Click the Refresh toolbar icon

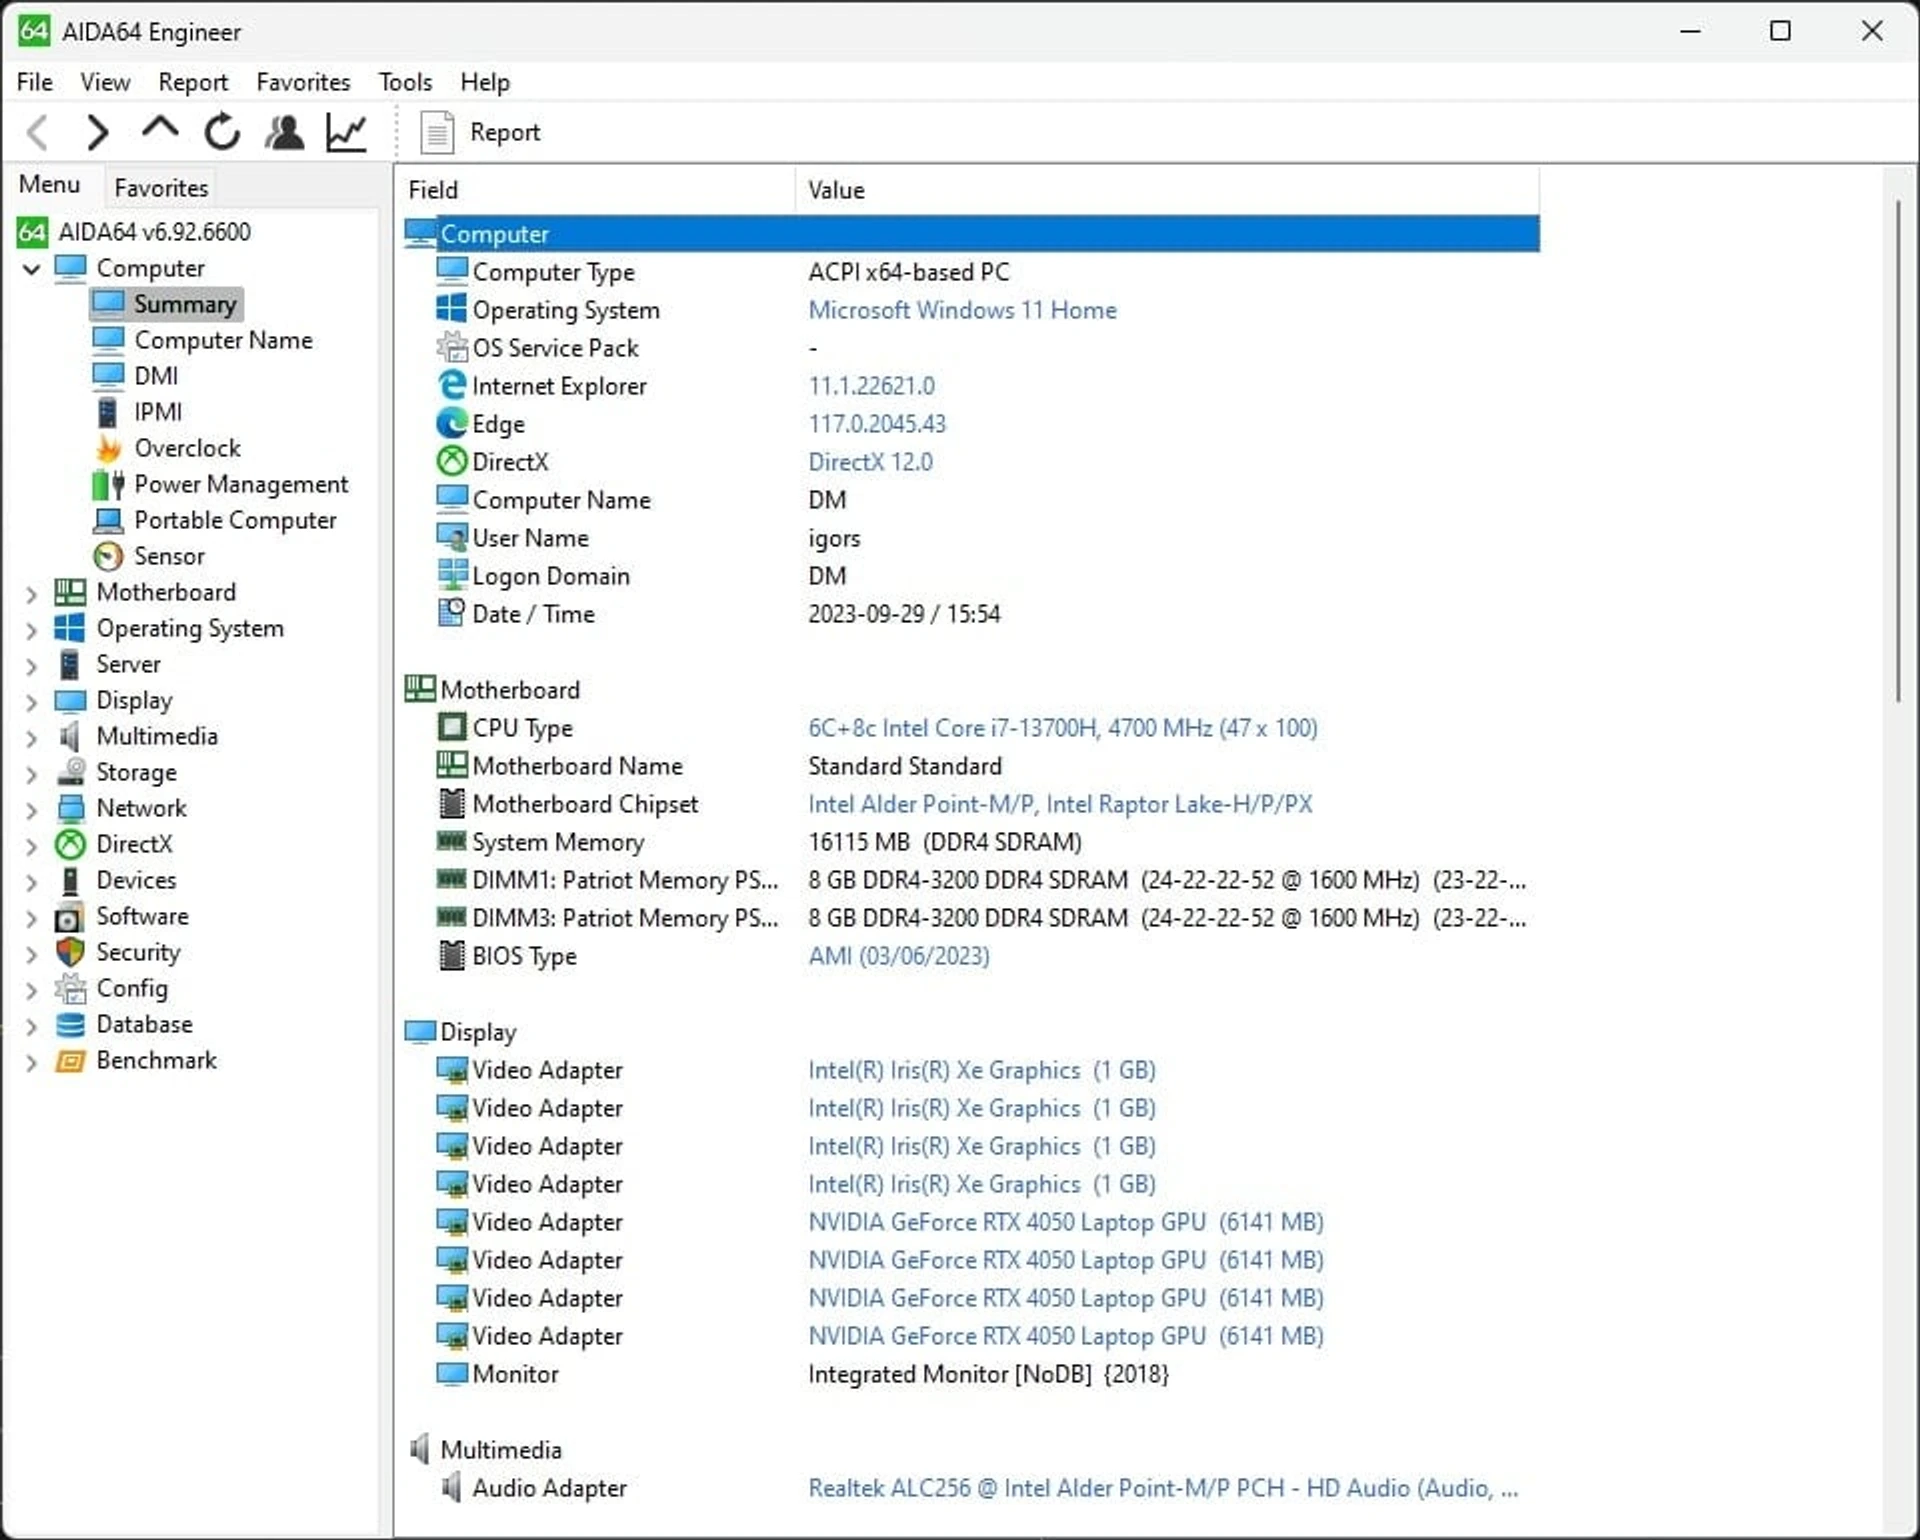[x=222, y=132]
